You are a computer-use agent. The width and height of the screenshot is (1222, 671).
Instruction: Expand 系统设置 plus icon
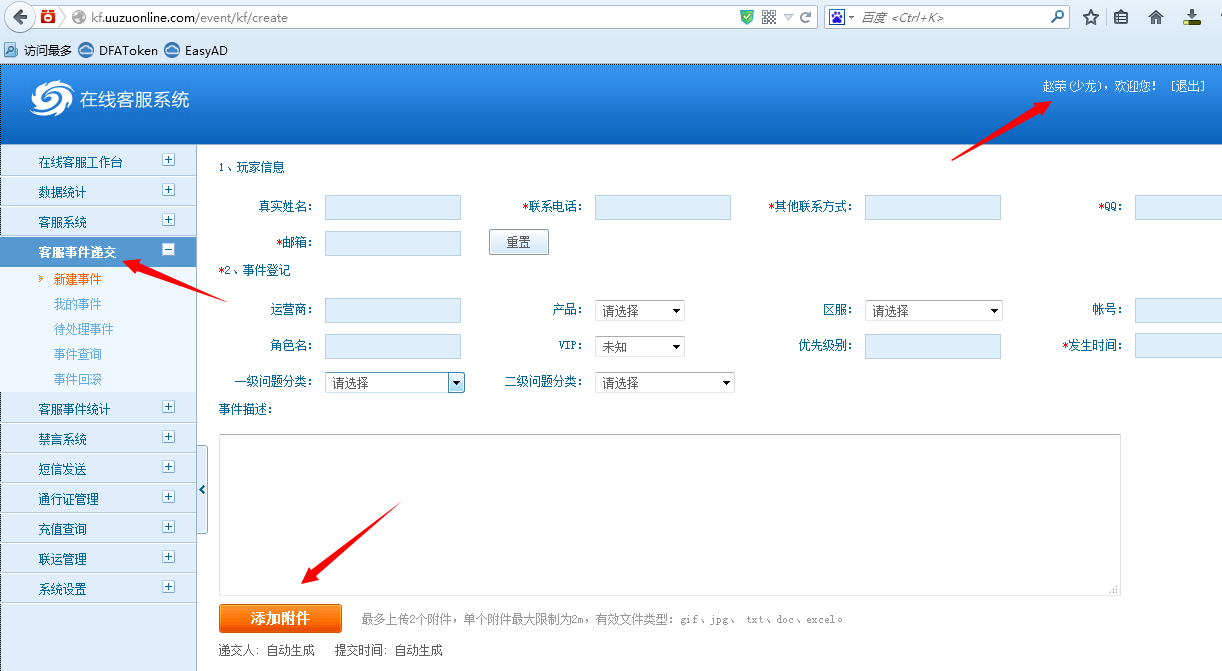pos(168,587)
